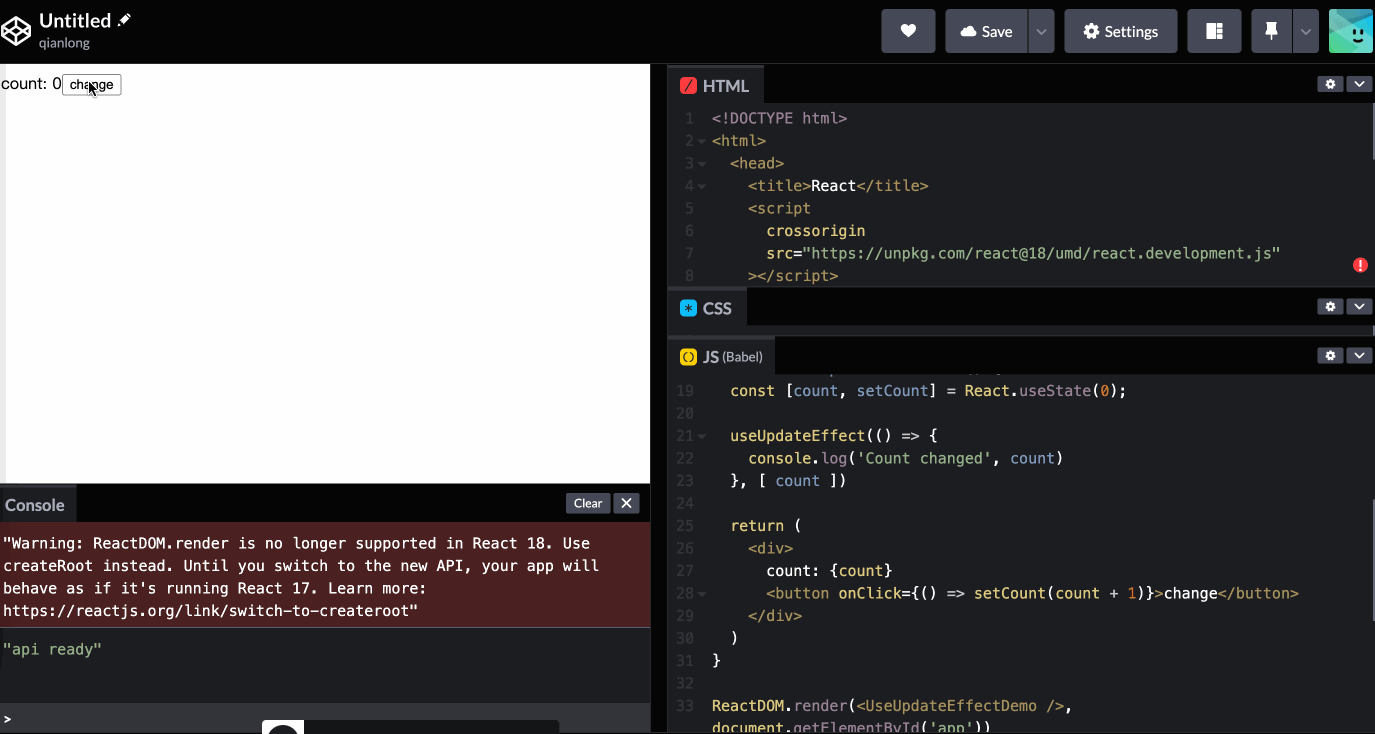Select the HTML editor tab

click(x=716, y=85)
